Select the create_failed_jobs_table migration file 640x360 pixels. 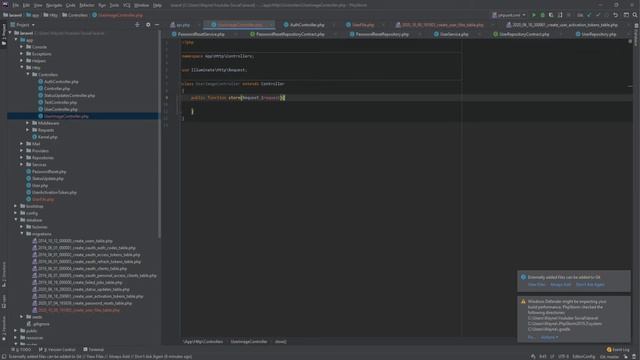pyautogui.click(x=80, y=282)
